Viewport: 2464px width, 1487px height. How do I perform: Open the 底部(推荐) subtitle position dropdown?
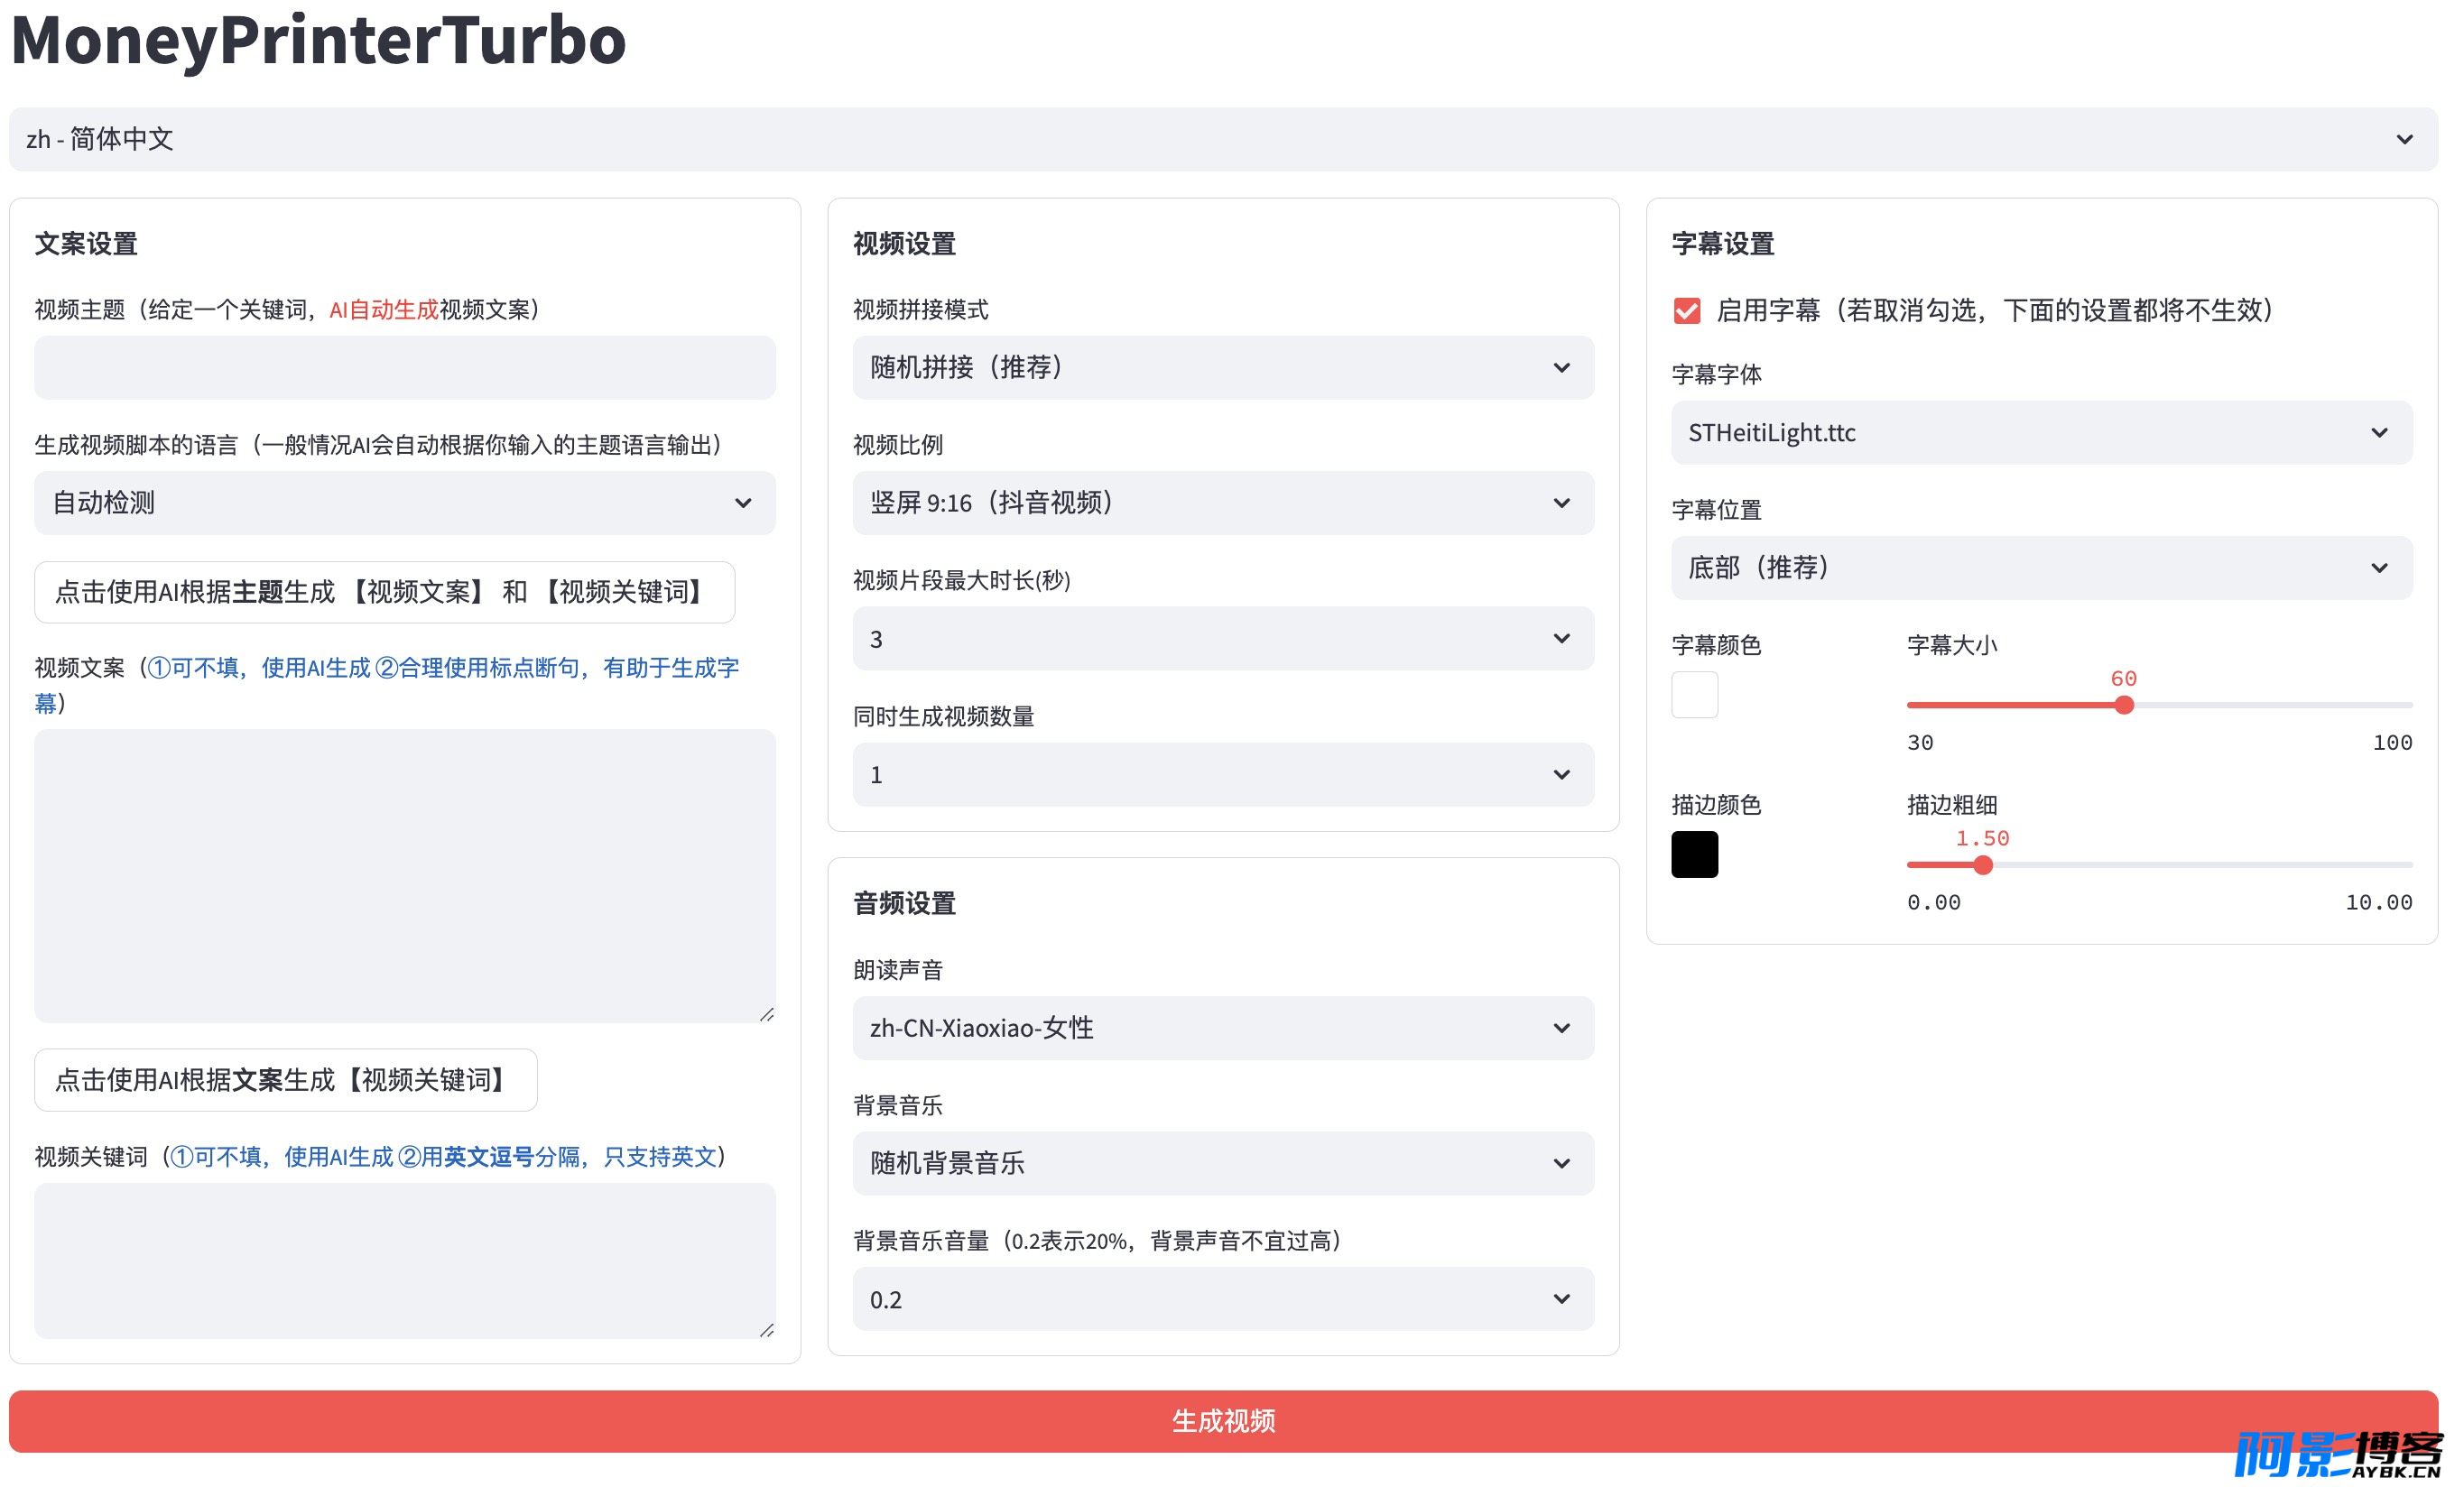2041,568
